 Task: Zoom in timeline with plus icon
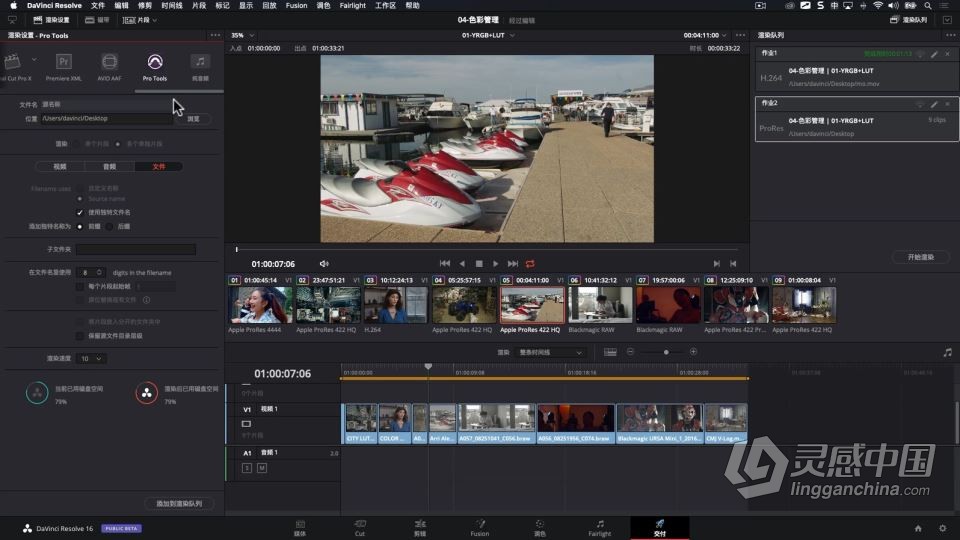(693, 352)
